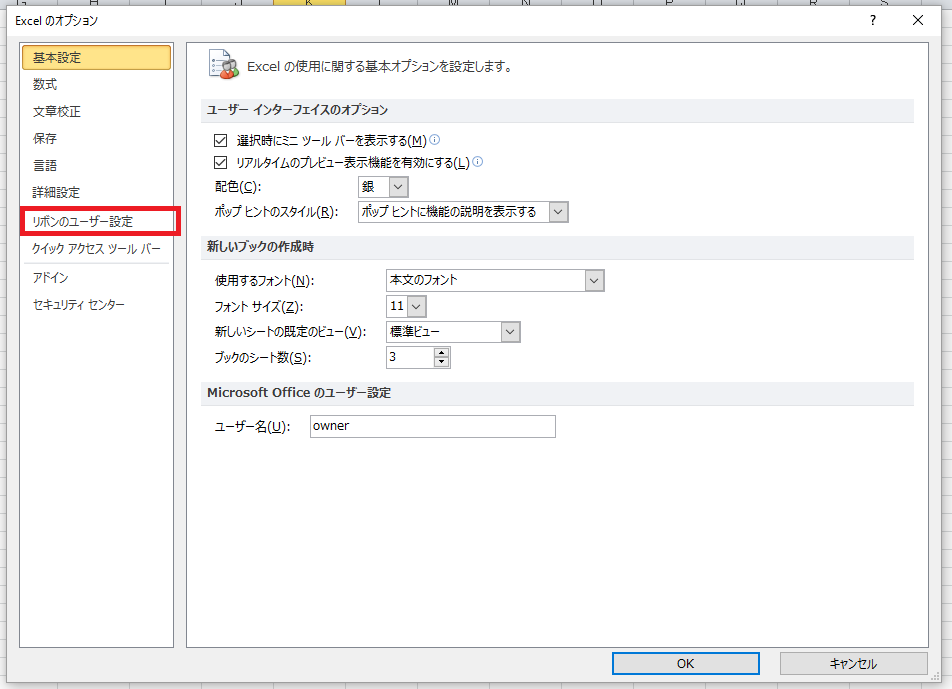Toggle 選択時にミニ ツール バーを表示する checkbox
Viewport: 952px width, 689px height.
220,141
